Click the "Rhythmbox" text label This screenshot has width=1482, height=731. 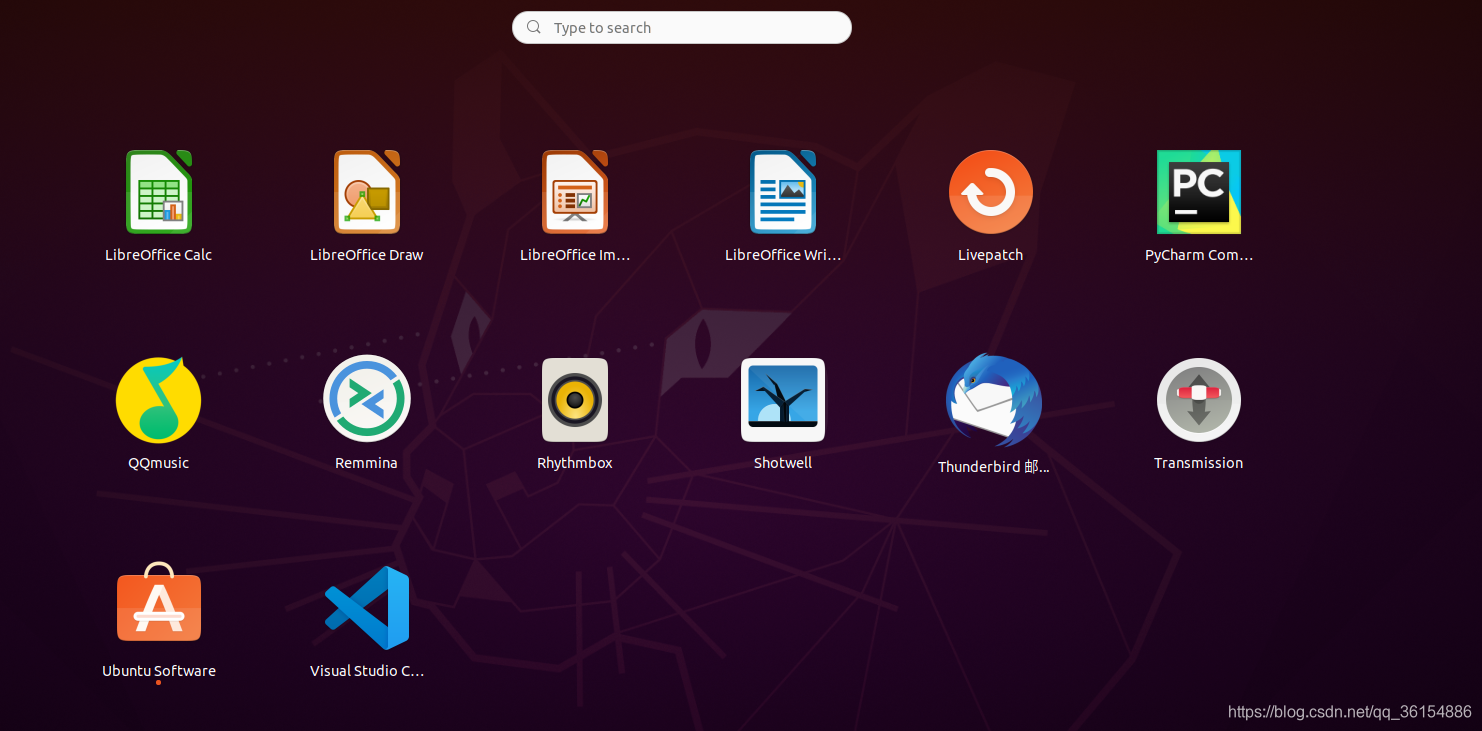point(575,463)
